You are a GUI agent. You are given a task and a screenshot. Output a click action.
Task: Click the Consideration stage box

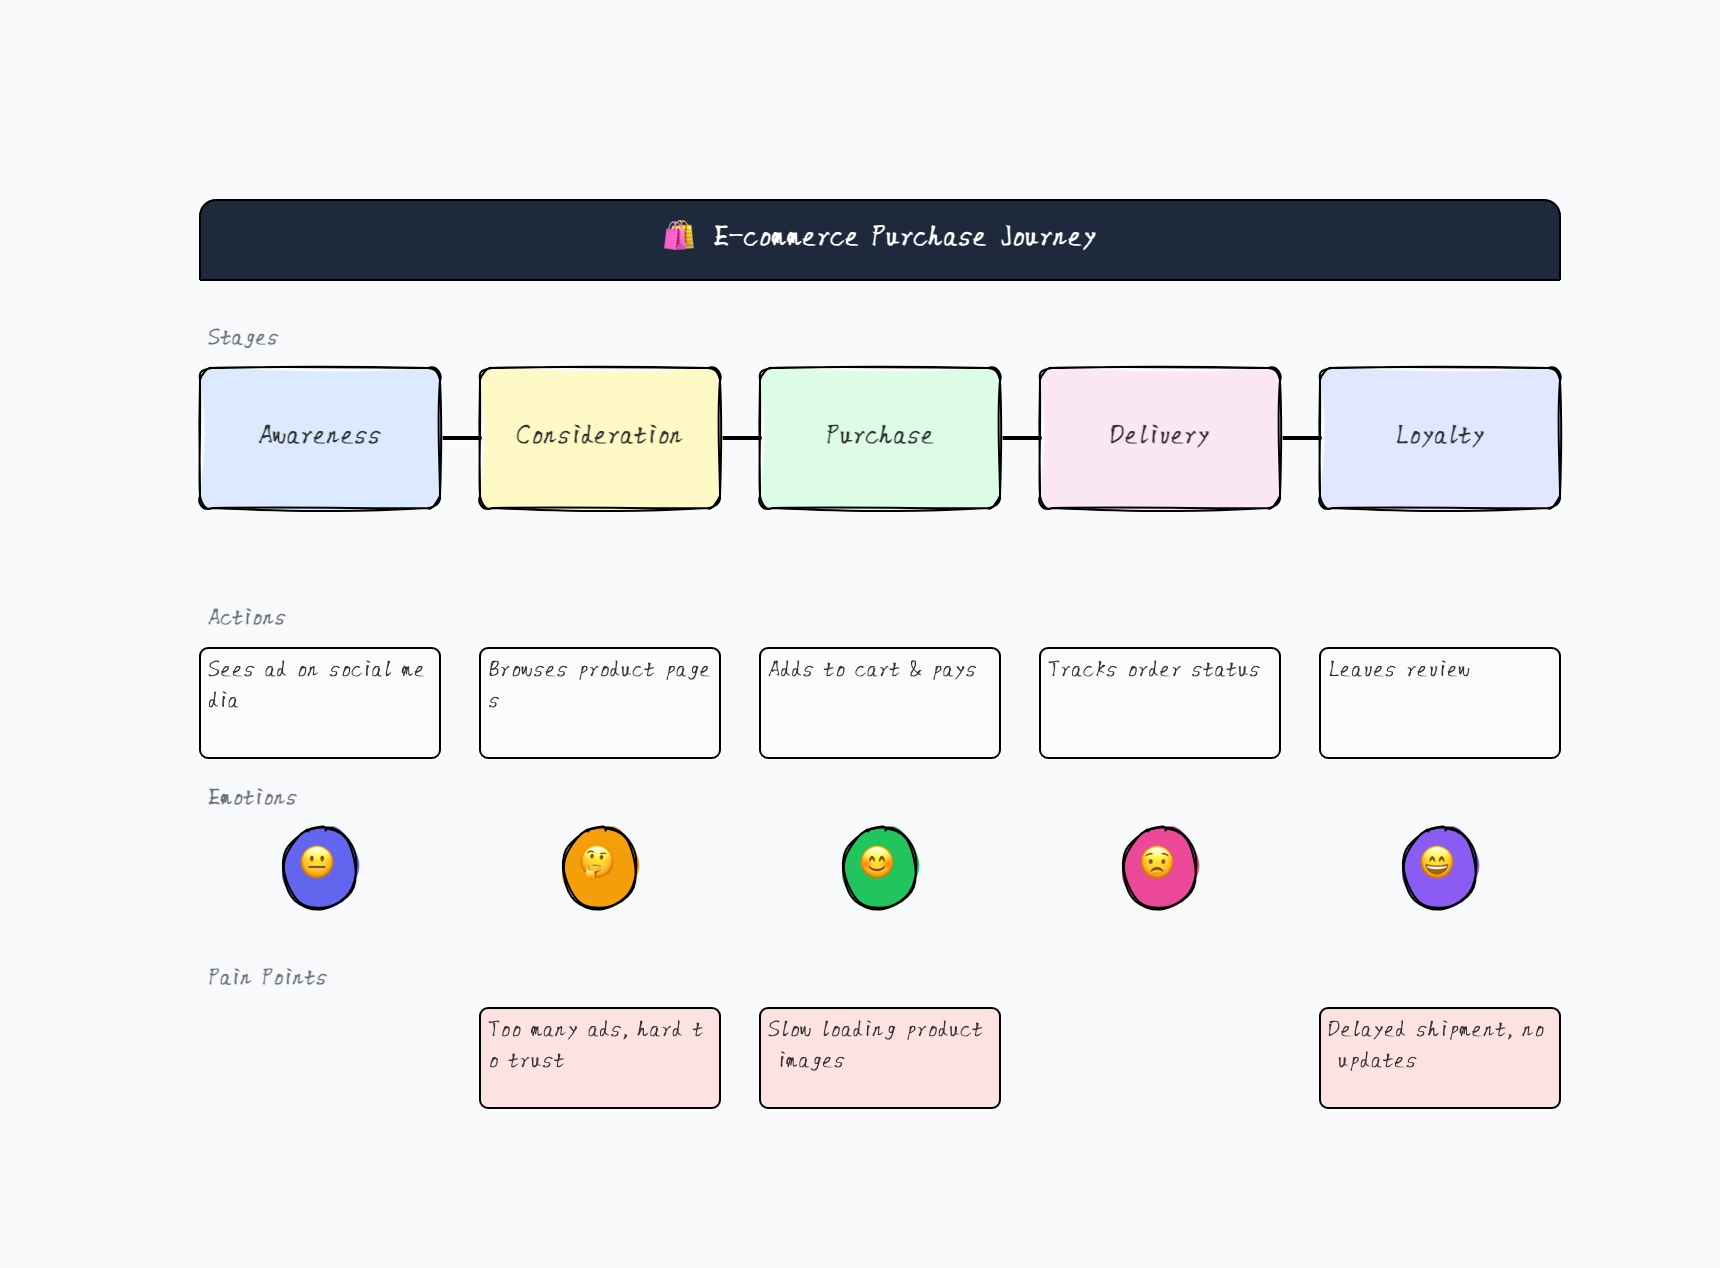tap(599, 437)
